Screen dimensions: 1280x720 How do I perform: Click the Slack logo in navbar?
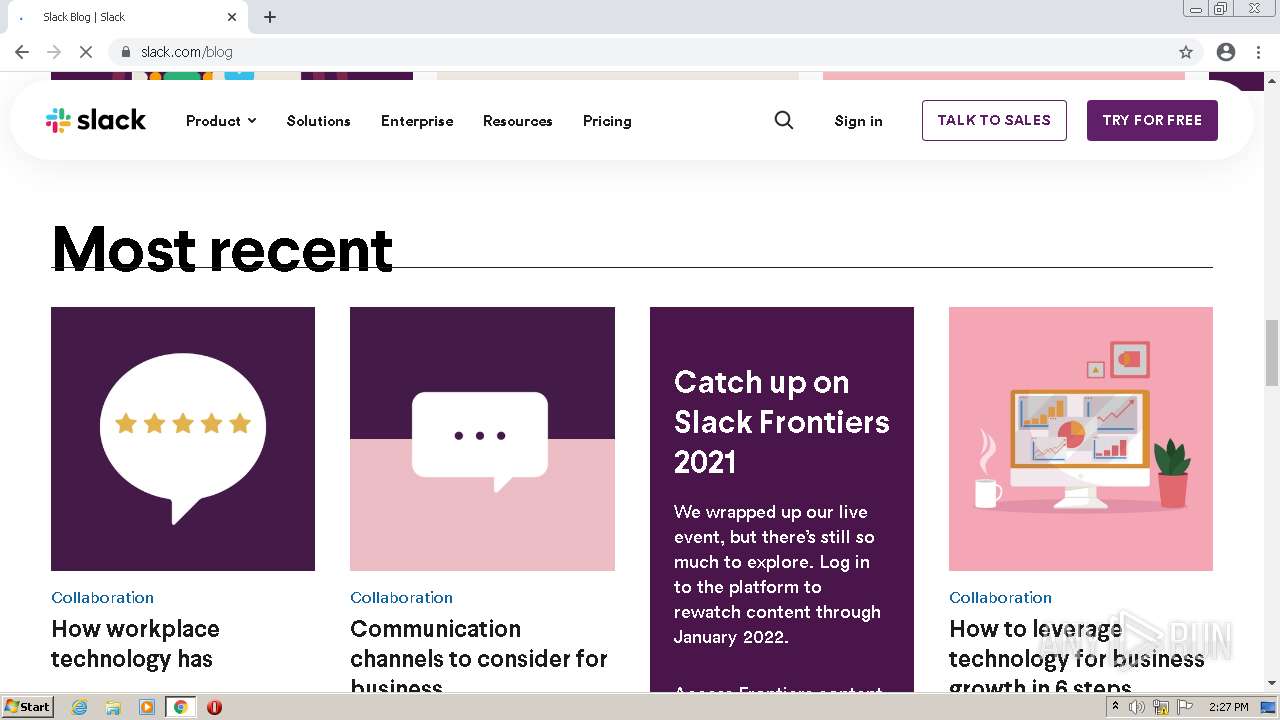pyautogui.click(x=96, y=120)
